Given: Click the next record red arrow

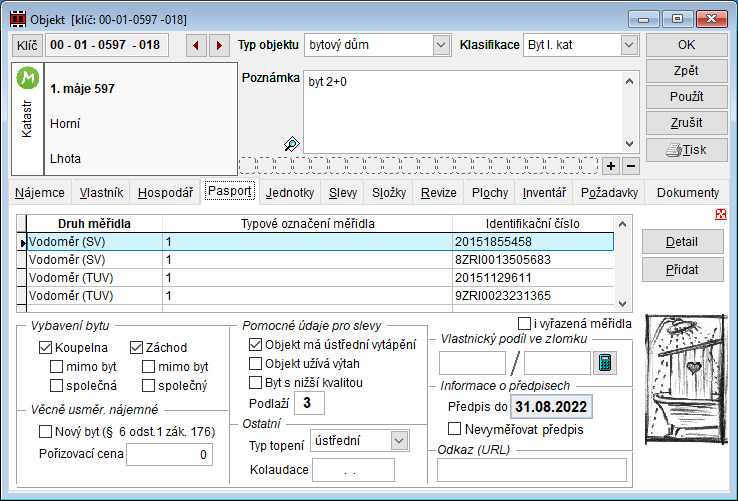Looking at the screenshot, I should pos(218,45).
